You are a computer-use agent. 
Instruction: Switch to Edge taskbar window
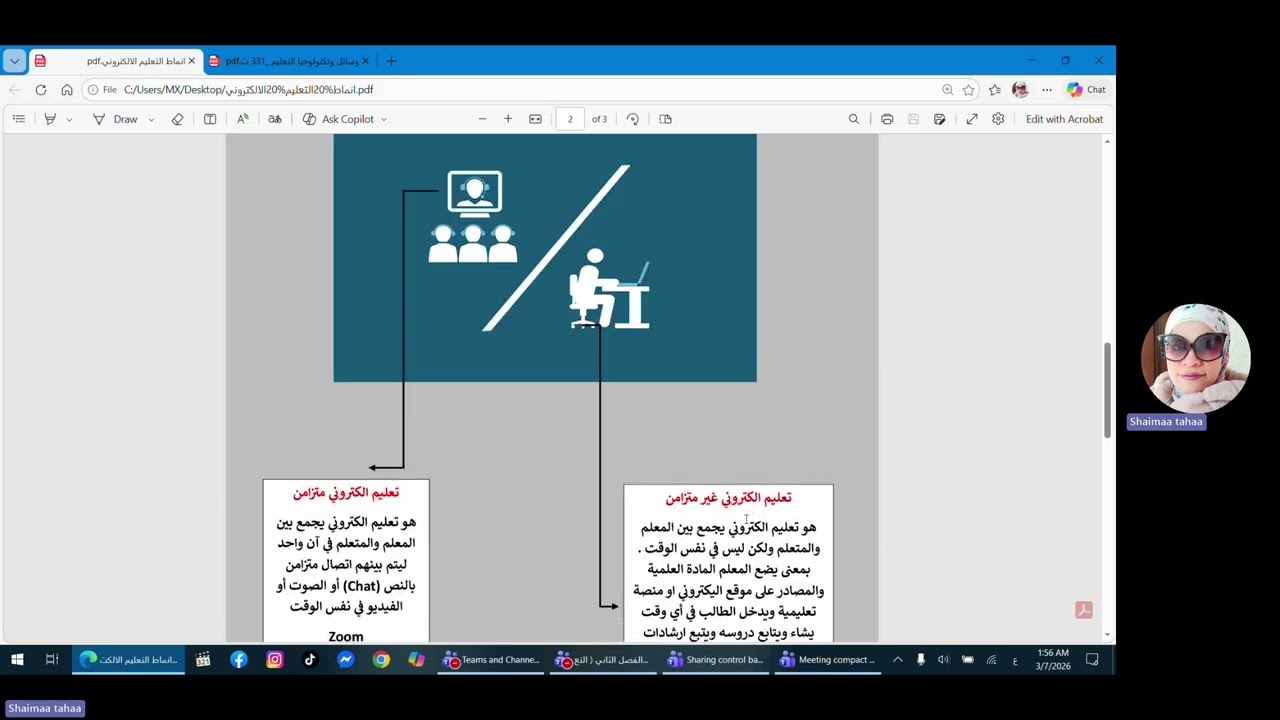130,660
